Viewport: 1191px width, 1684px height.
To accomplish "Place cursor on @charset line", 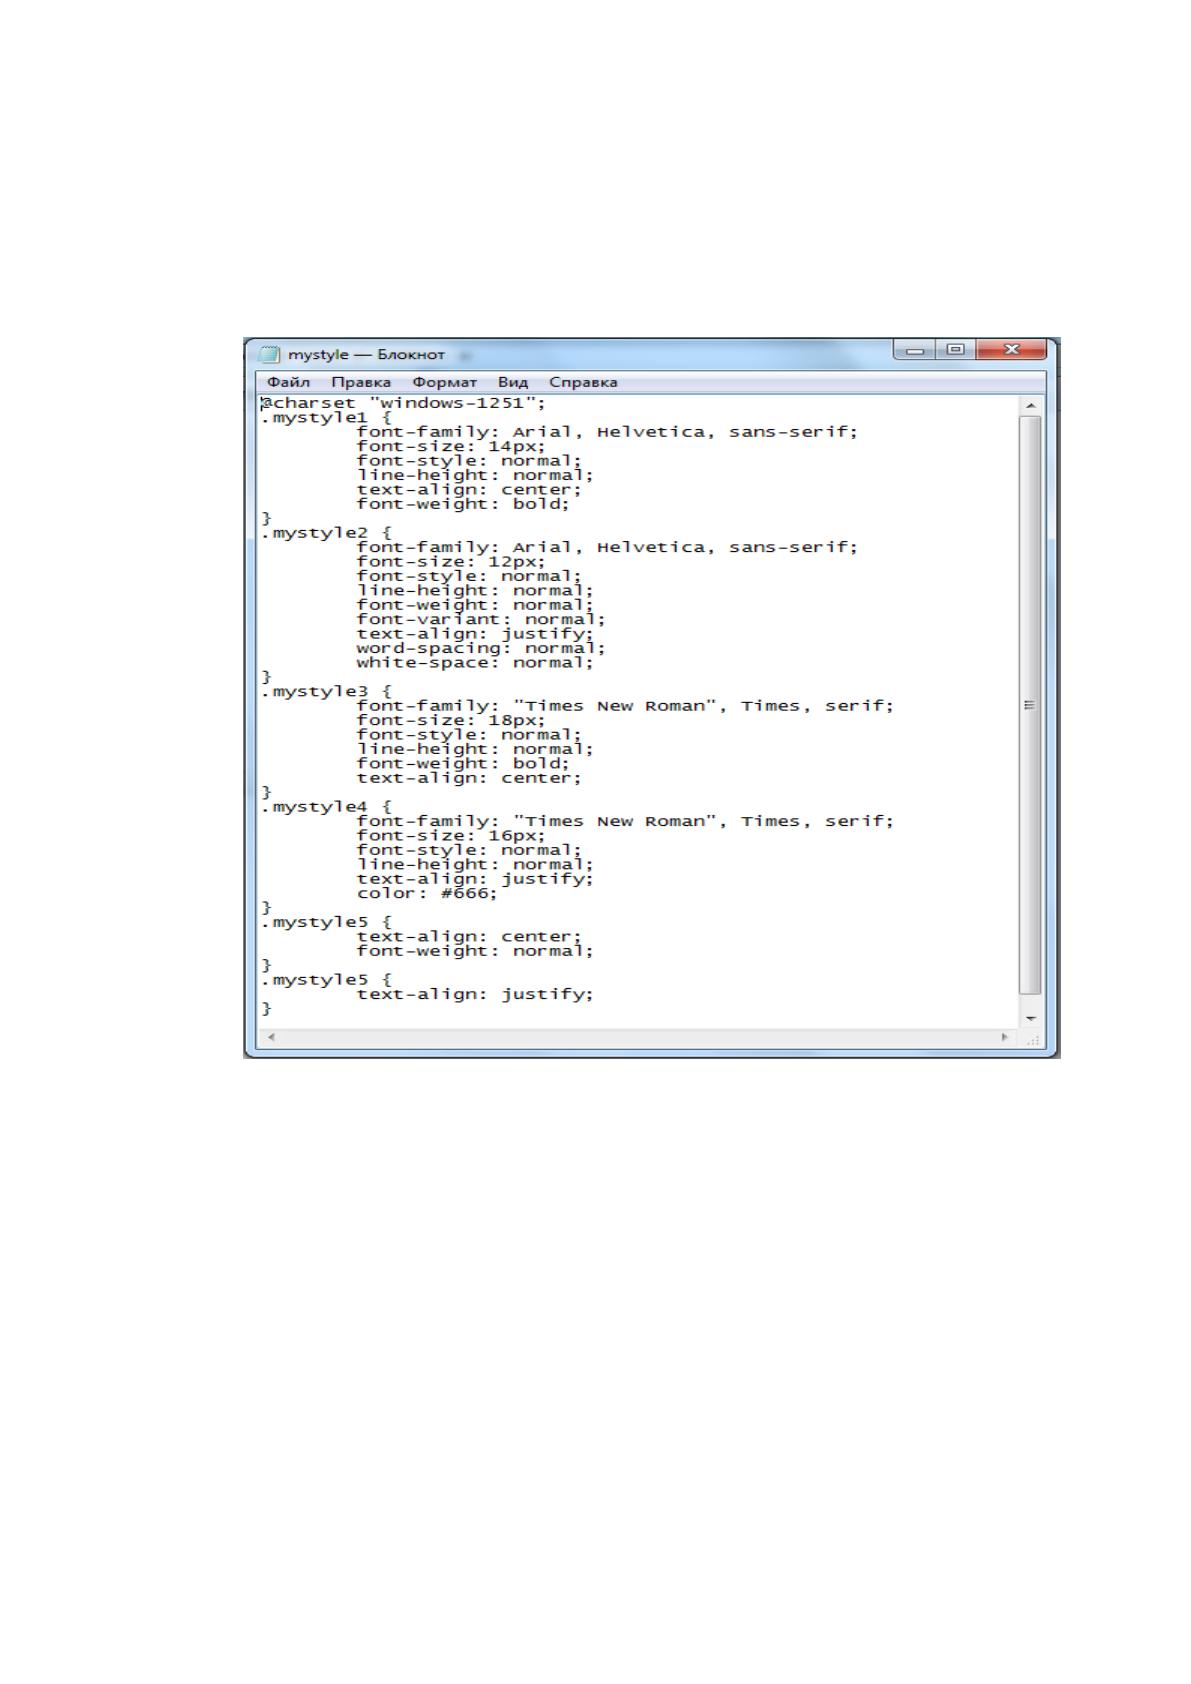I will click(403, 403).
